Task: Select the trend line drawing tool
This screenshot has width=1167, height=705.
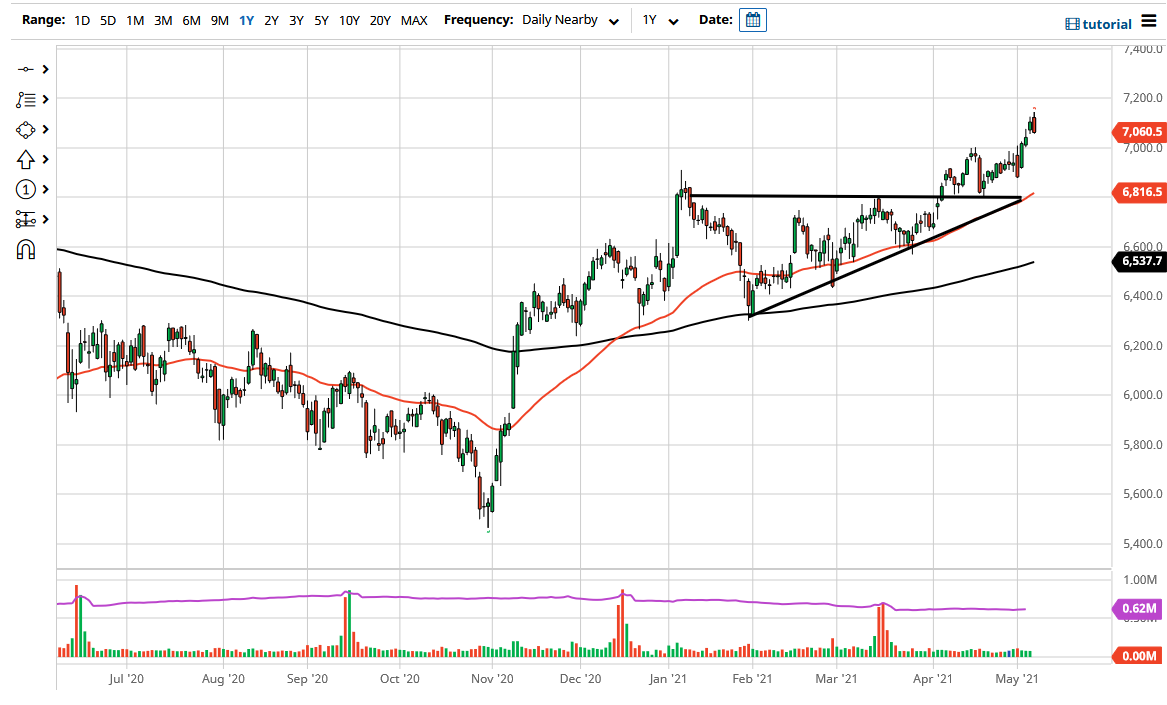Action: tap(27, 70)
